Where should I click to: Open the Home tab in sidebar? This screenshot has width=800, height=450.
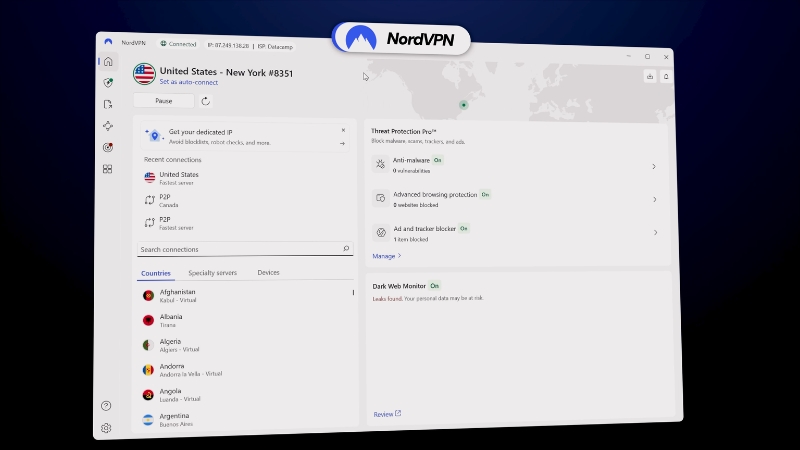click(x=108, y=62)
